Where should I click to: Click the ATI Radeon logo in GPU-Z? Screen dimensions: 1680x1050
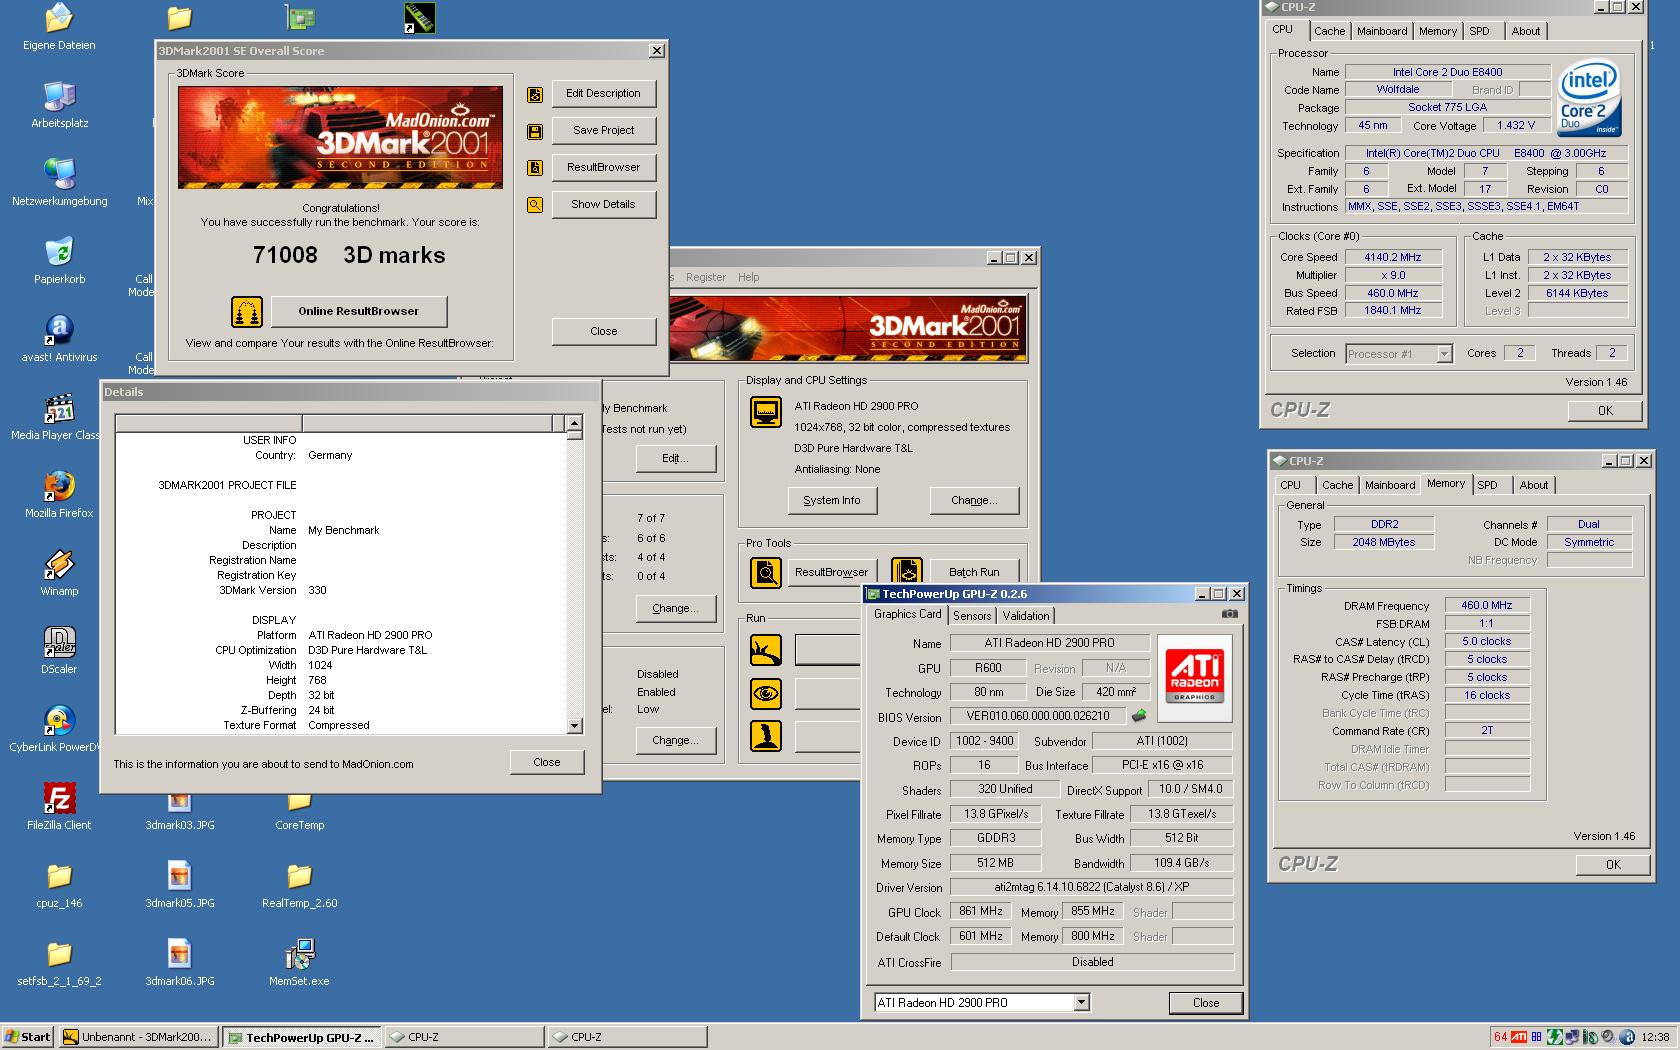tap(1194, 677)
